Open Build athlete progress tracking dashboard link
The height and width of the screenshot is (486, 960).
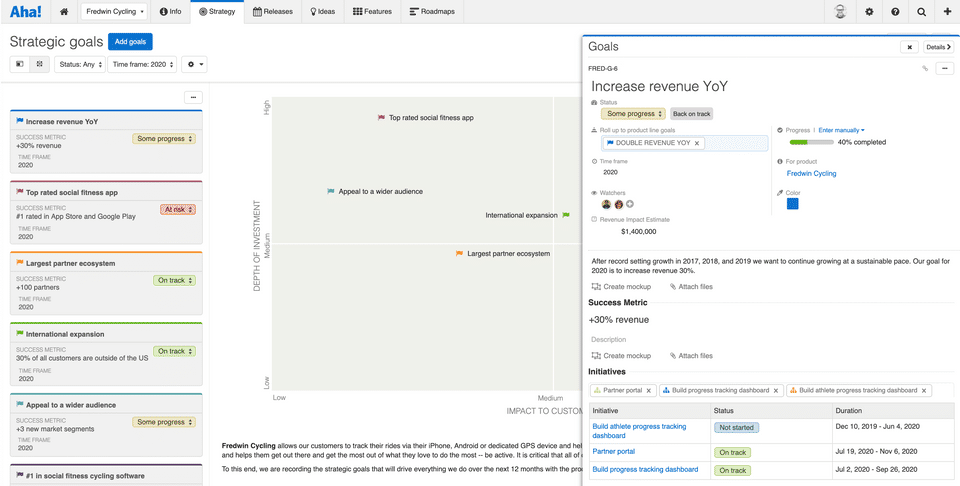pos(639,431)
